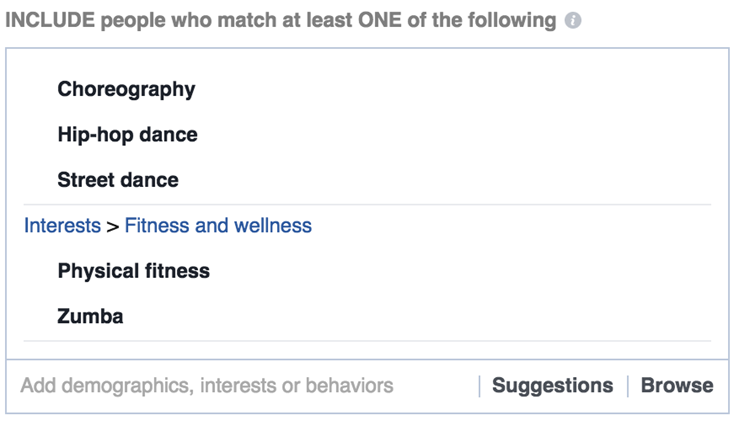
Task: Select the Physical fitness interest
Action: click(133, 271)
